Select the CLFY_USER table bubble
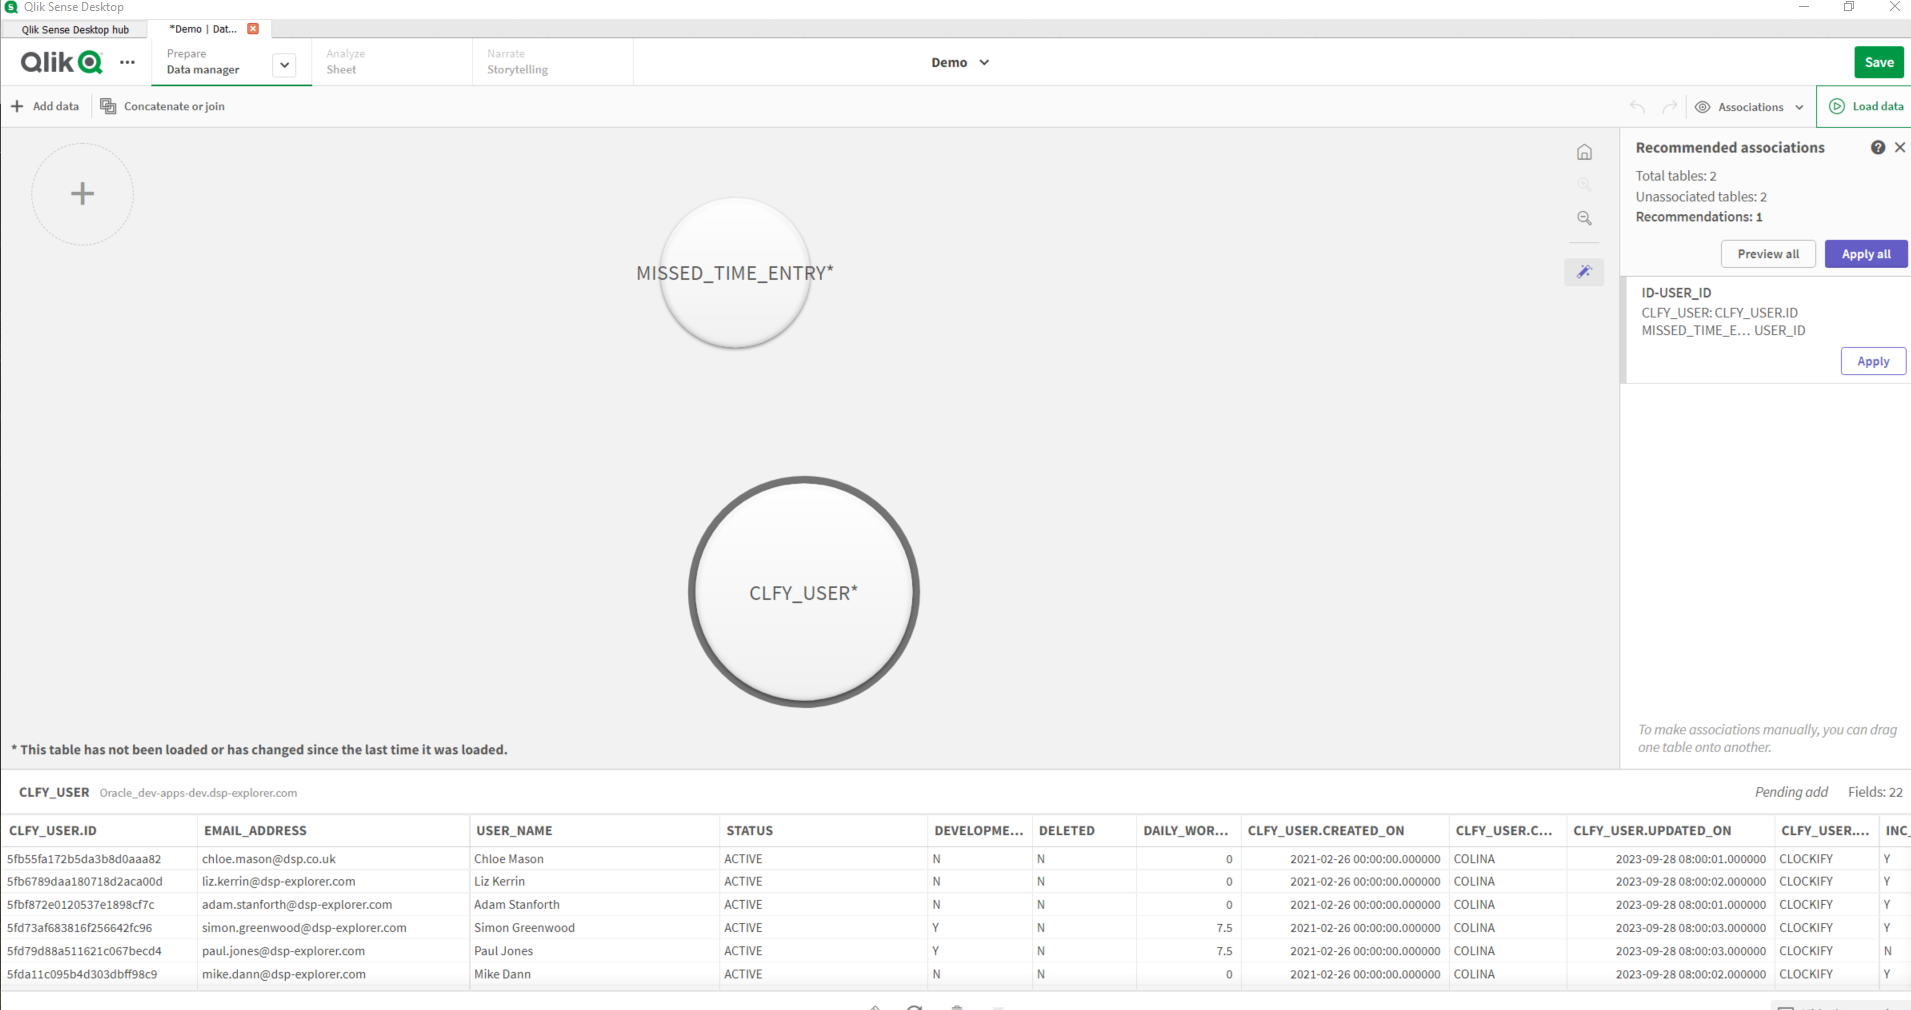The height and width of the screenshot is (1010, 1911). tap(804, 592)
